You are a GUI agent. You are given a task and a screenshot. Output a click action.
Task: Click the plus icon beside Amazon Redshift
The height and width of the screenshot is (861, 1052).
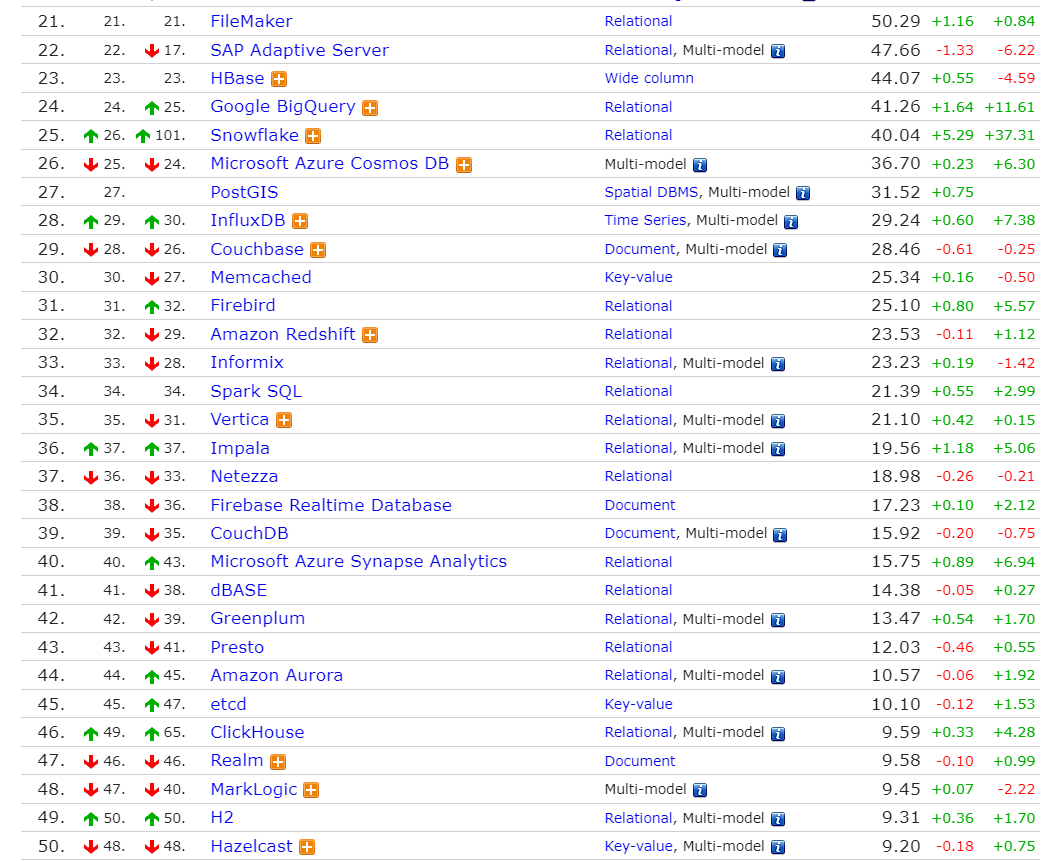[370, 336]
